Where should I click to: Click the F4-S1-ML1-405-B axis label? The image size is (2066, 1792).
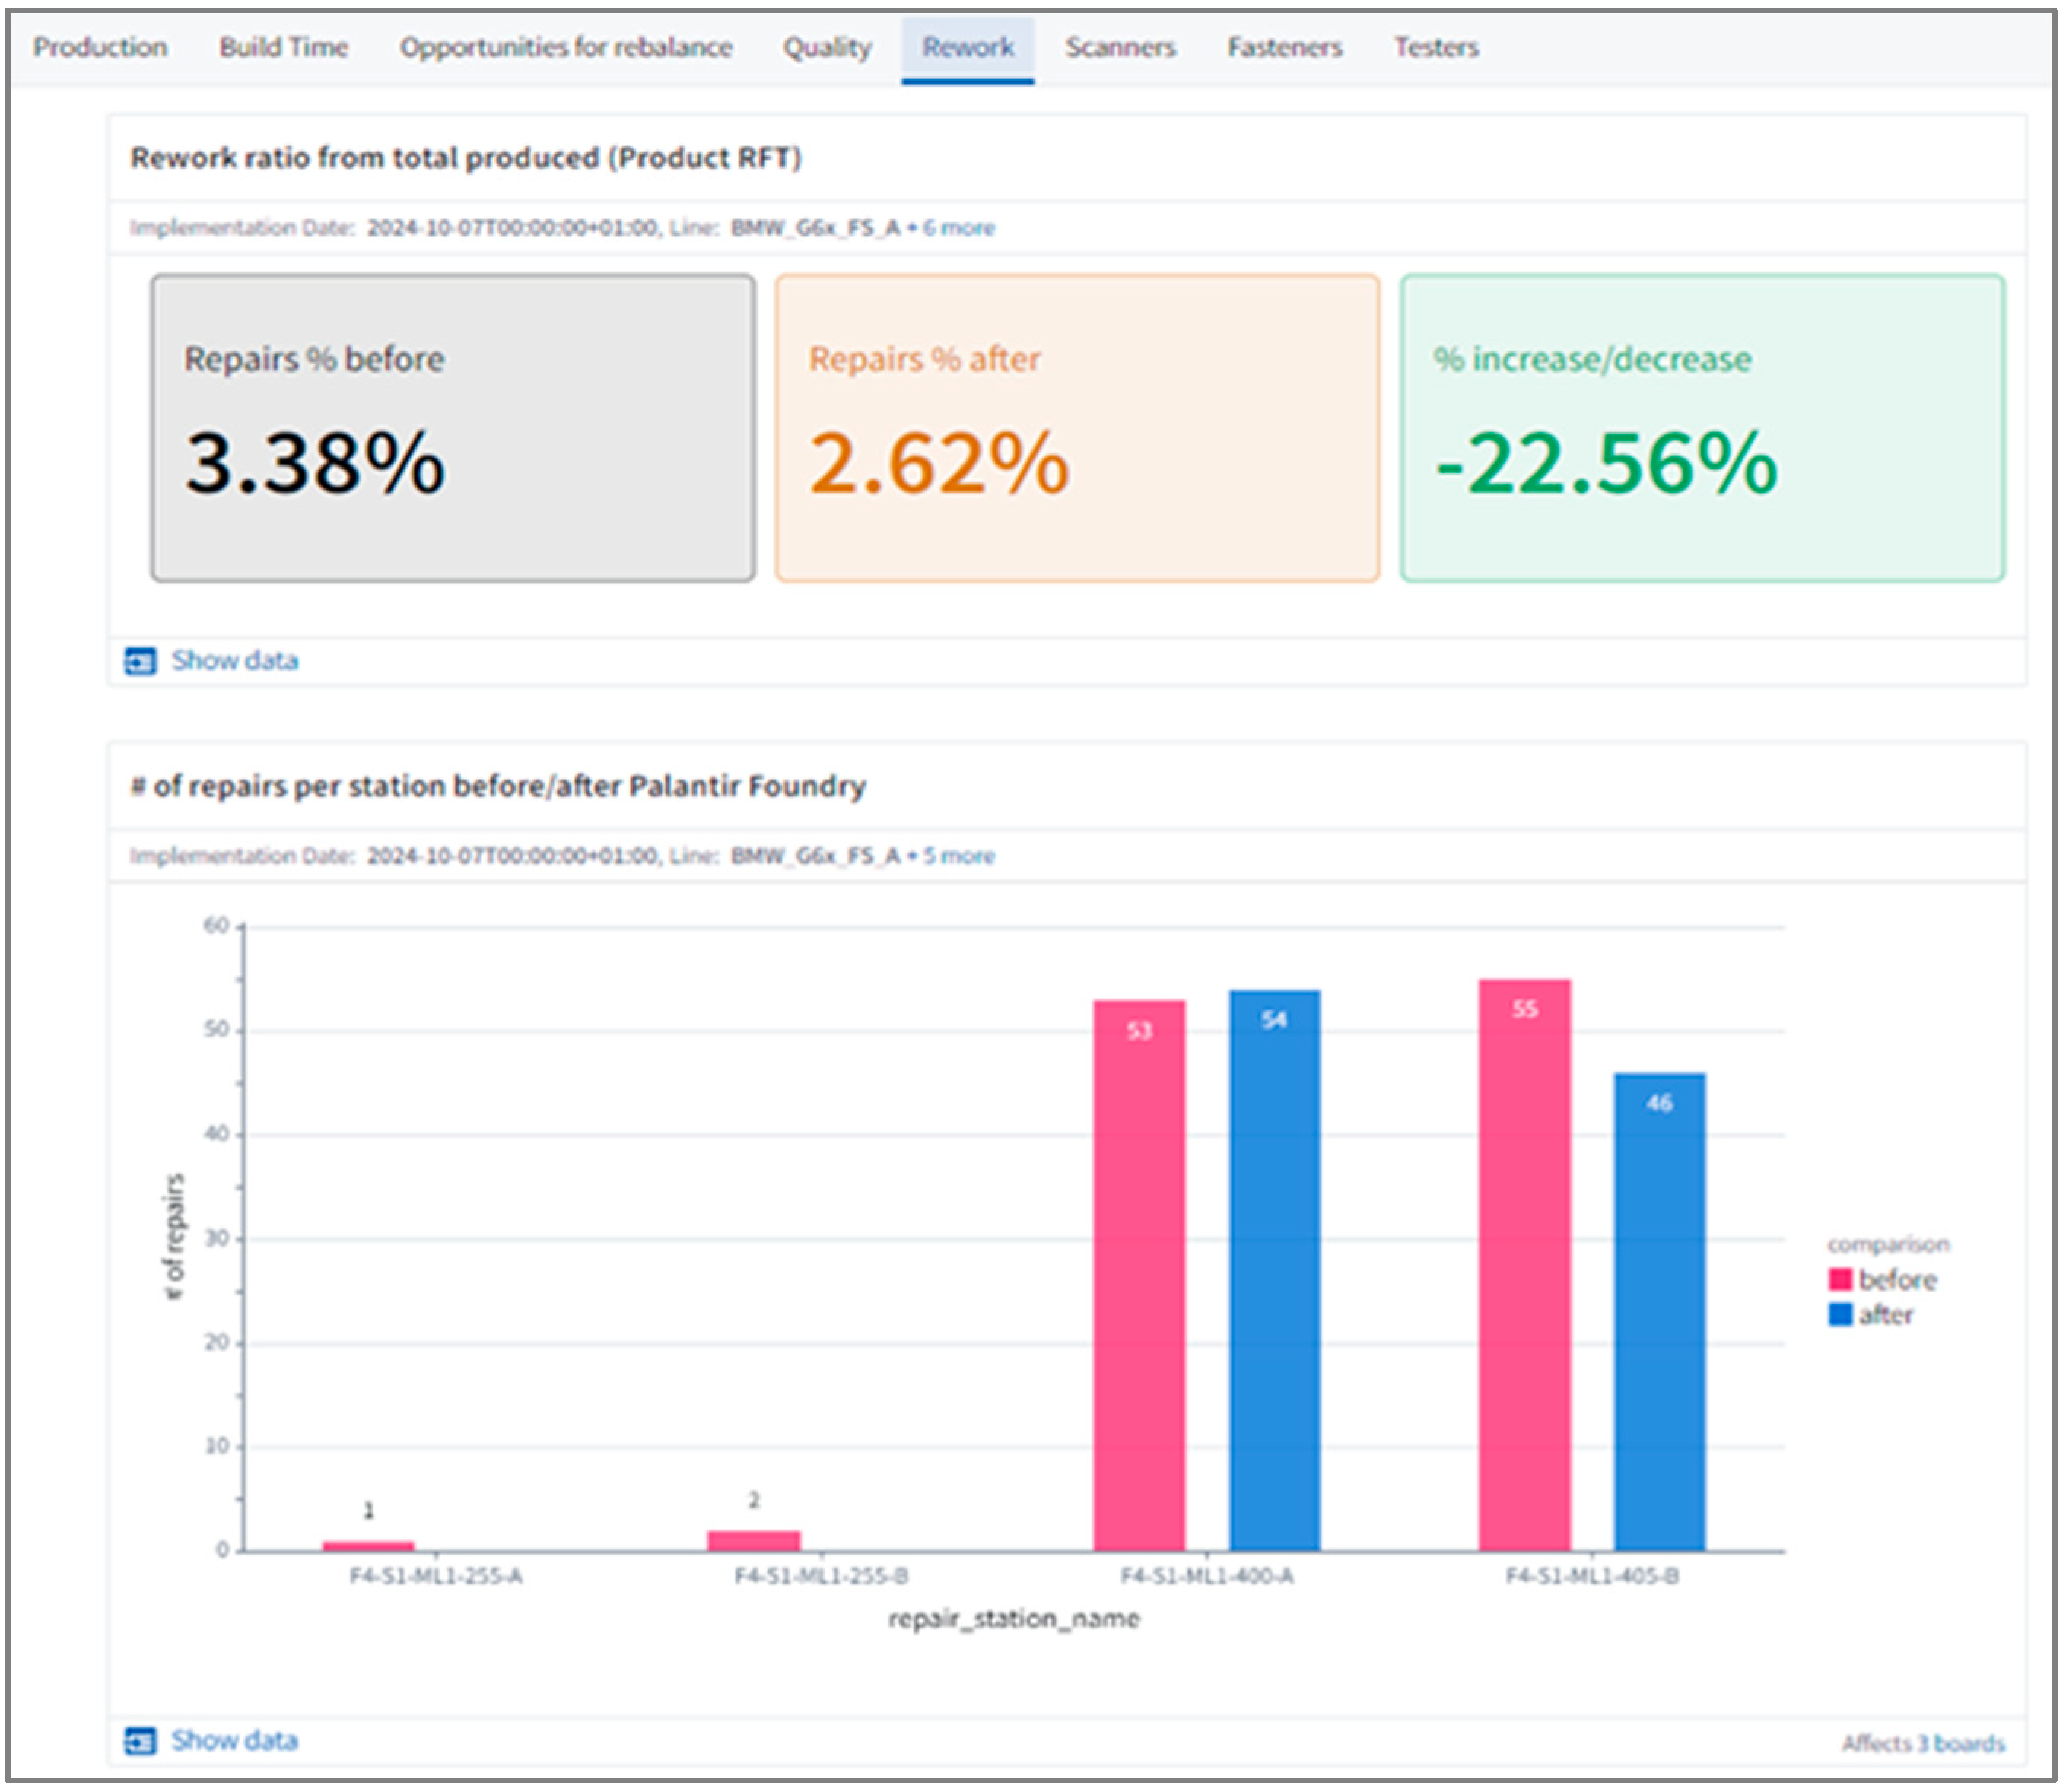[1593, 1577]
